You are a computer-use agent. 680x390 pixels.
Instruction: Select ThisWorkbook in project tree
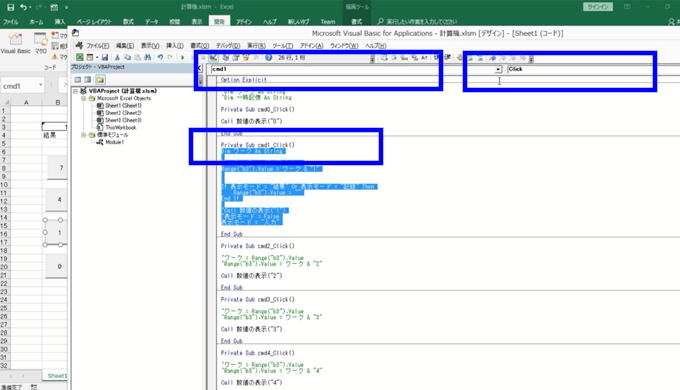[x=121, y=128]
